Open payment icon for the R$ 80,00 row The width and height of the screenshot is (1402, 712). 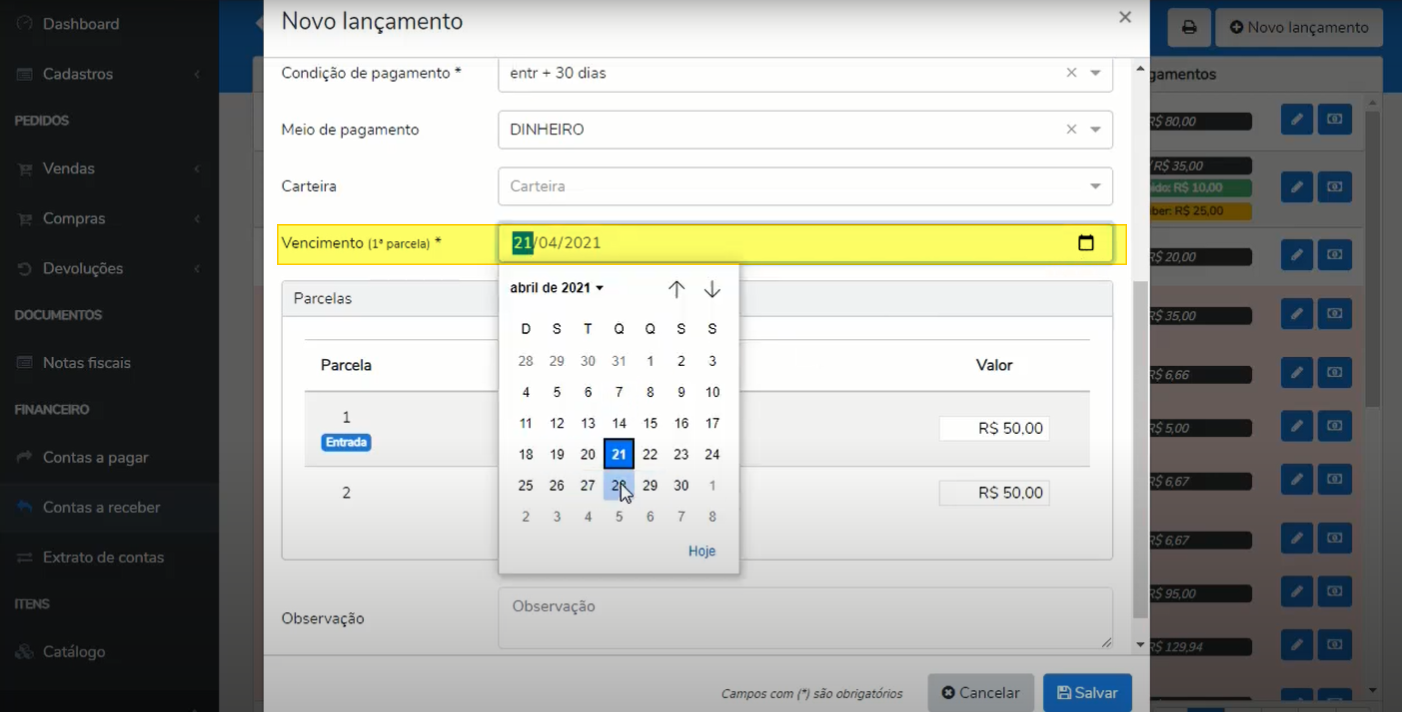pos(1334,119)
